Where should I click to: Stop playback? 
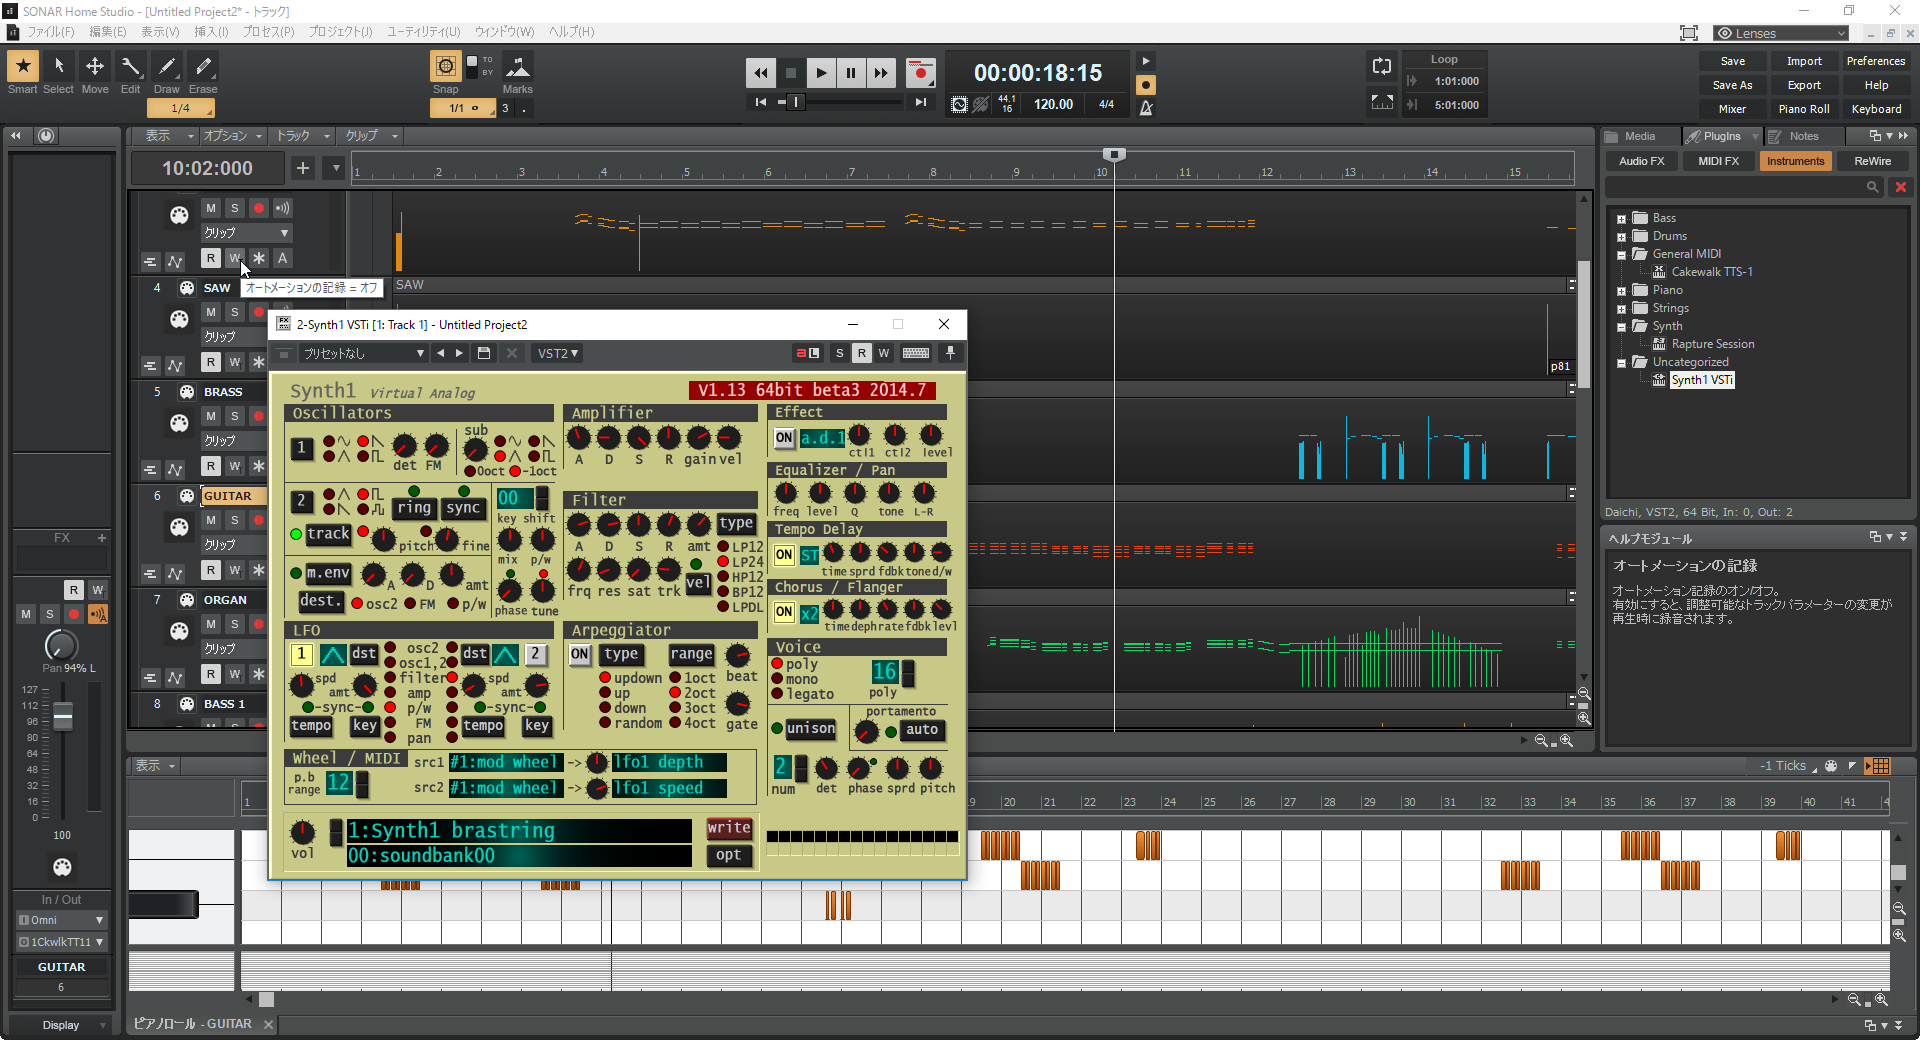[x=791, y=72]
